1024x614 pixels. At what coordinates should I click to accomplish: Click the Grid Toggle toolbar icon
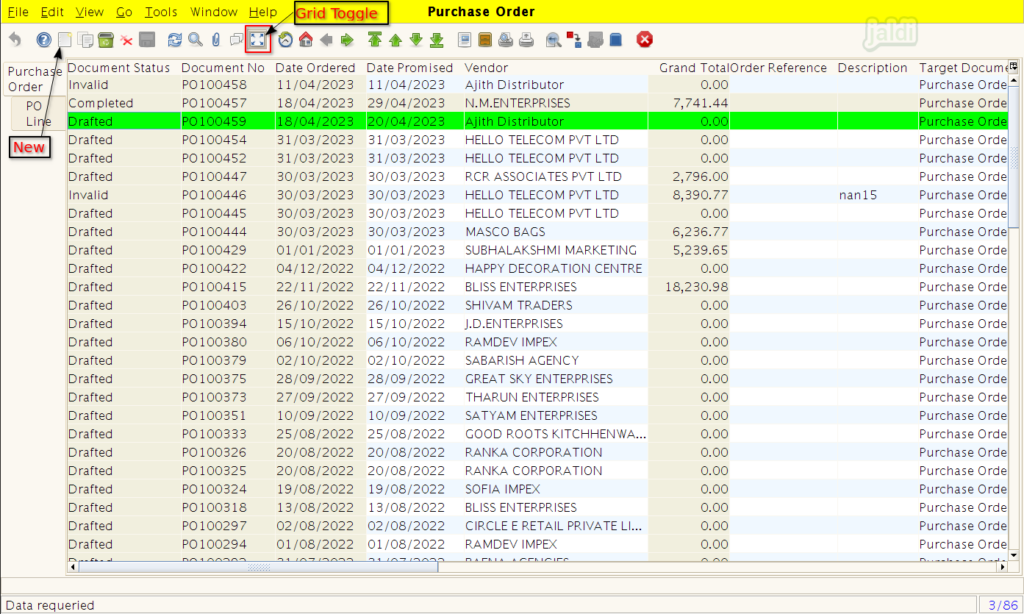tap(258, 40)
